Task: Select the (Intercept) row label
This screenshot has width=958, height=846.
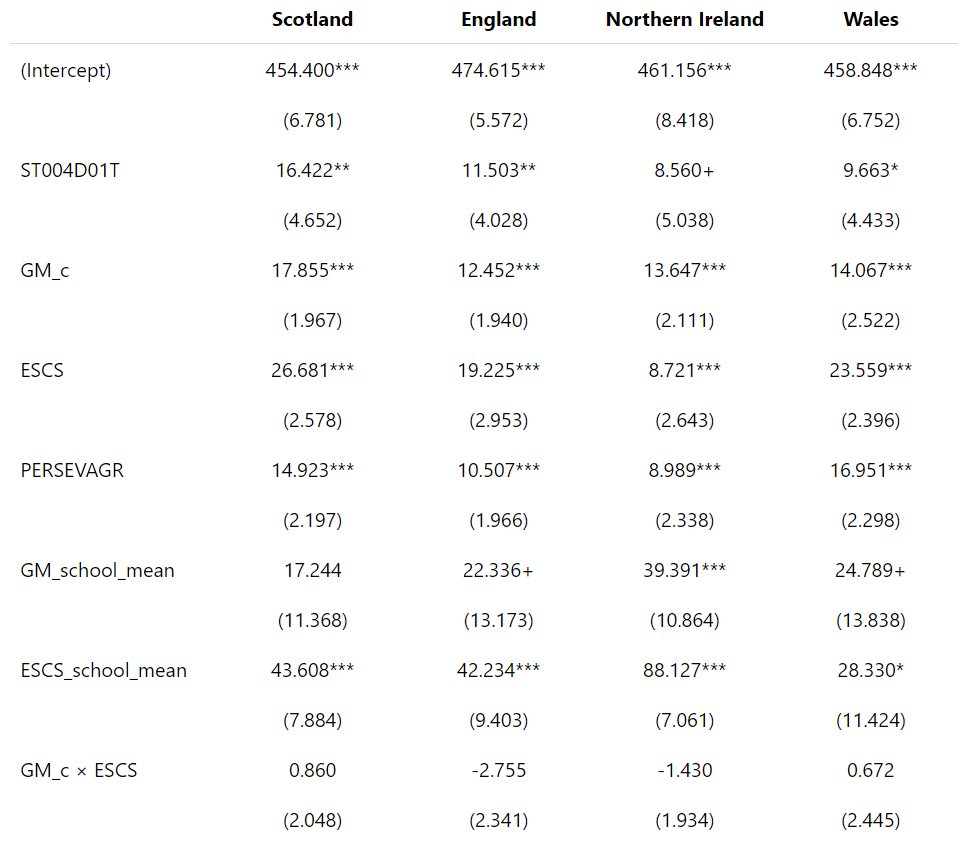Action: (x=66, y=70)
